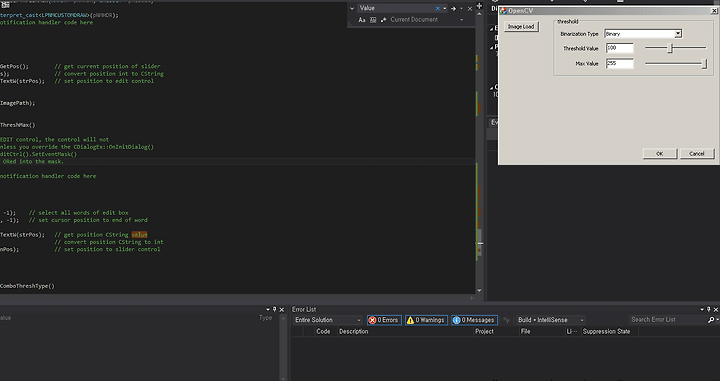Click the comment 'get current position of slider'

click(x=107, y=66)
